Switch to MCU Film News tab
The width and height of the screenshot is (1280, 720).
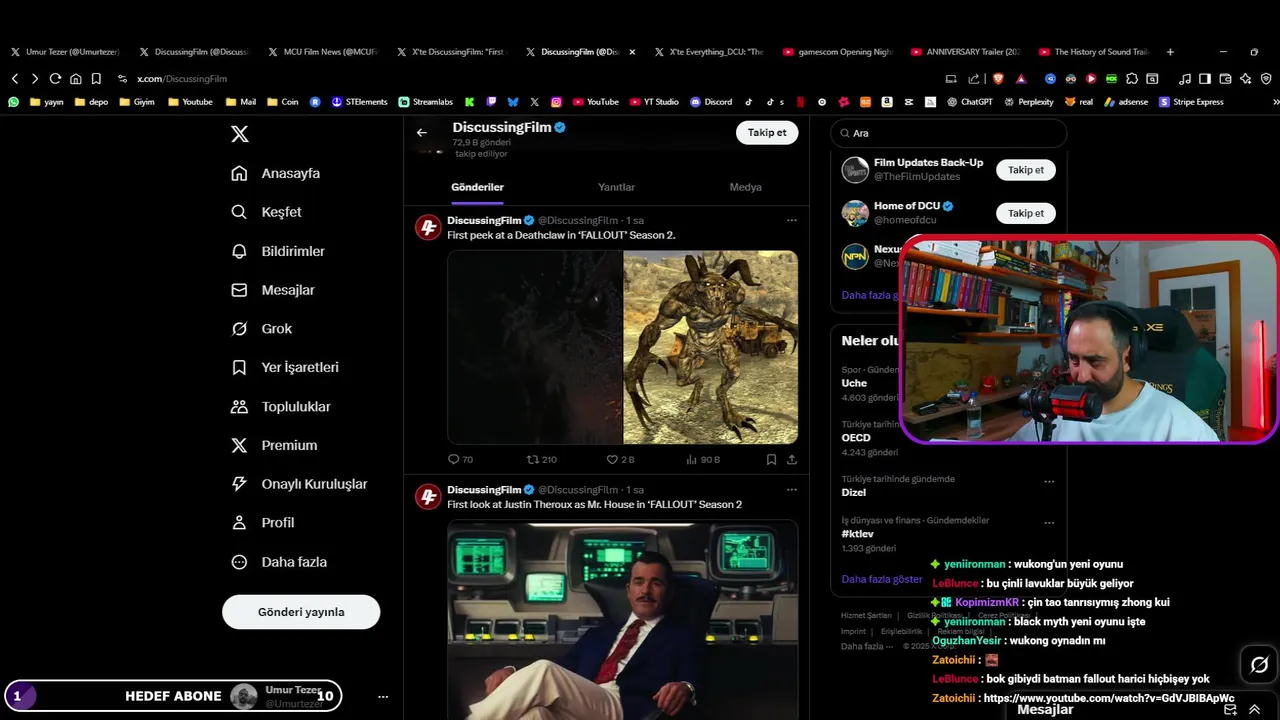[324, 52]
